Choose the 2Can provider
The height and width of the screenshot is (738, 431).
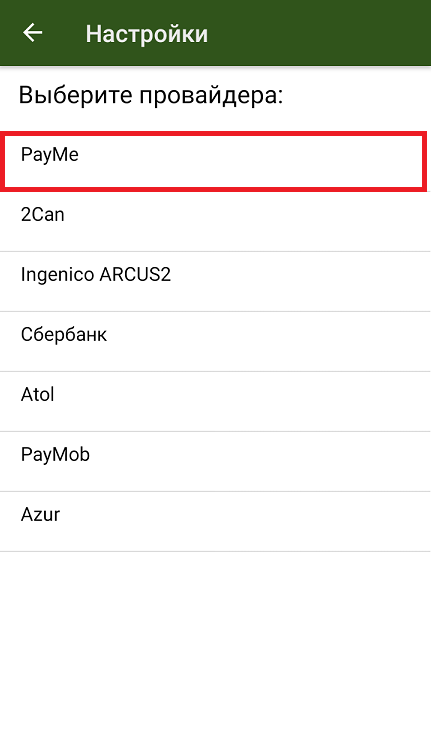[x=215, y=221]
